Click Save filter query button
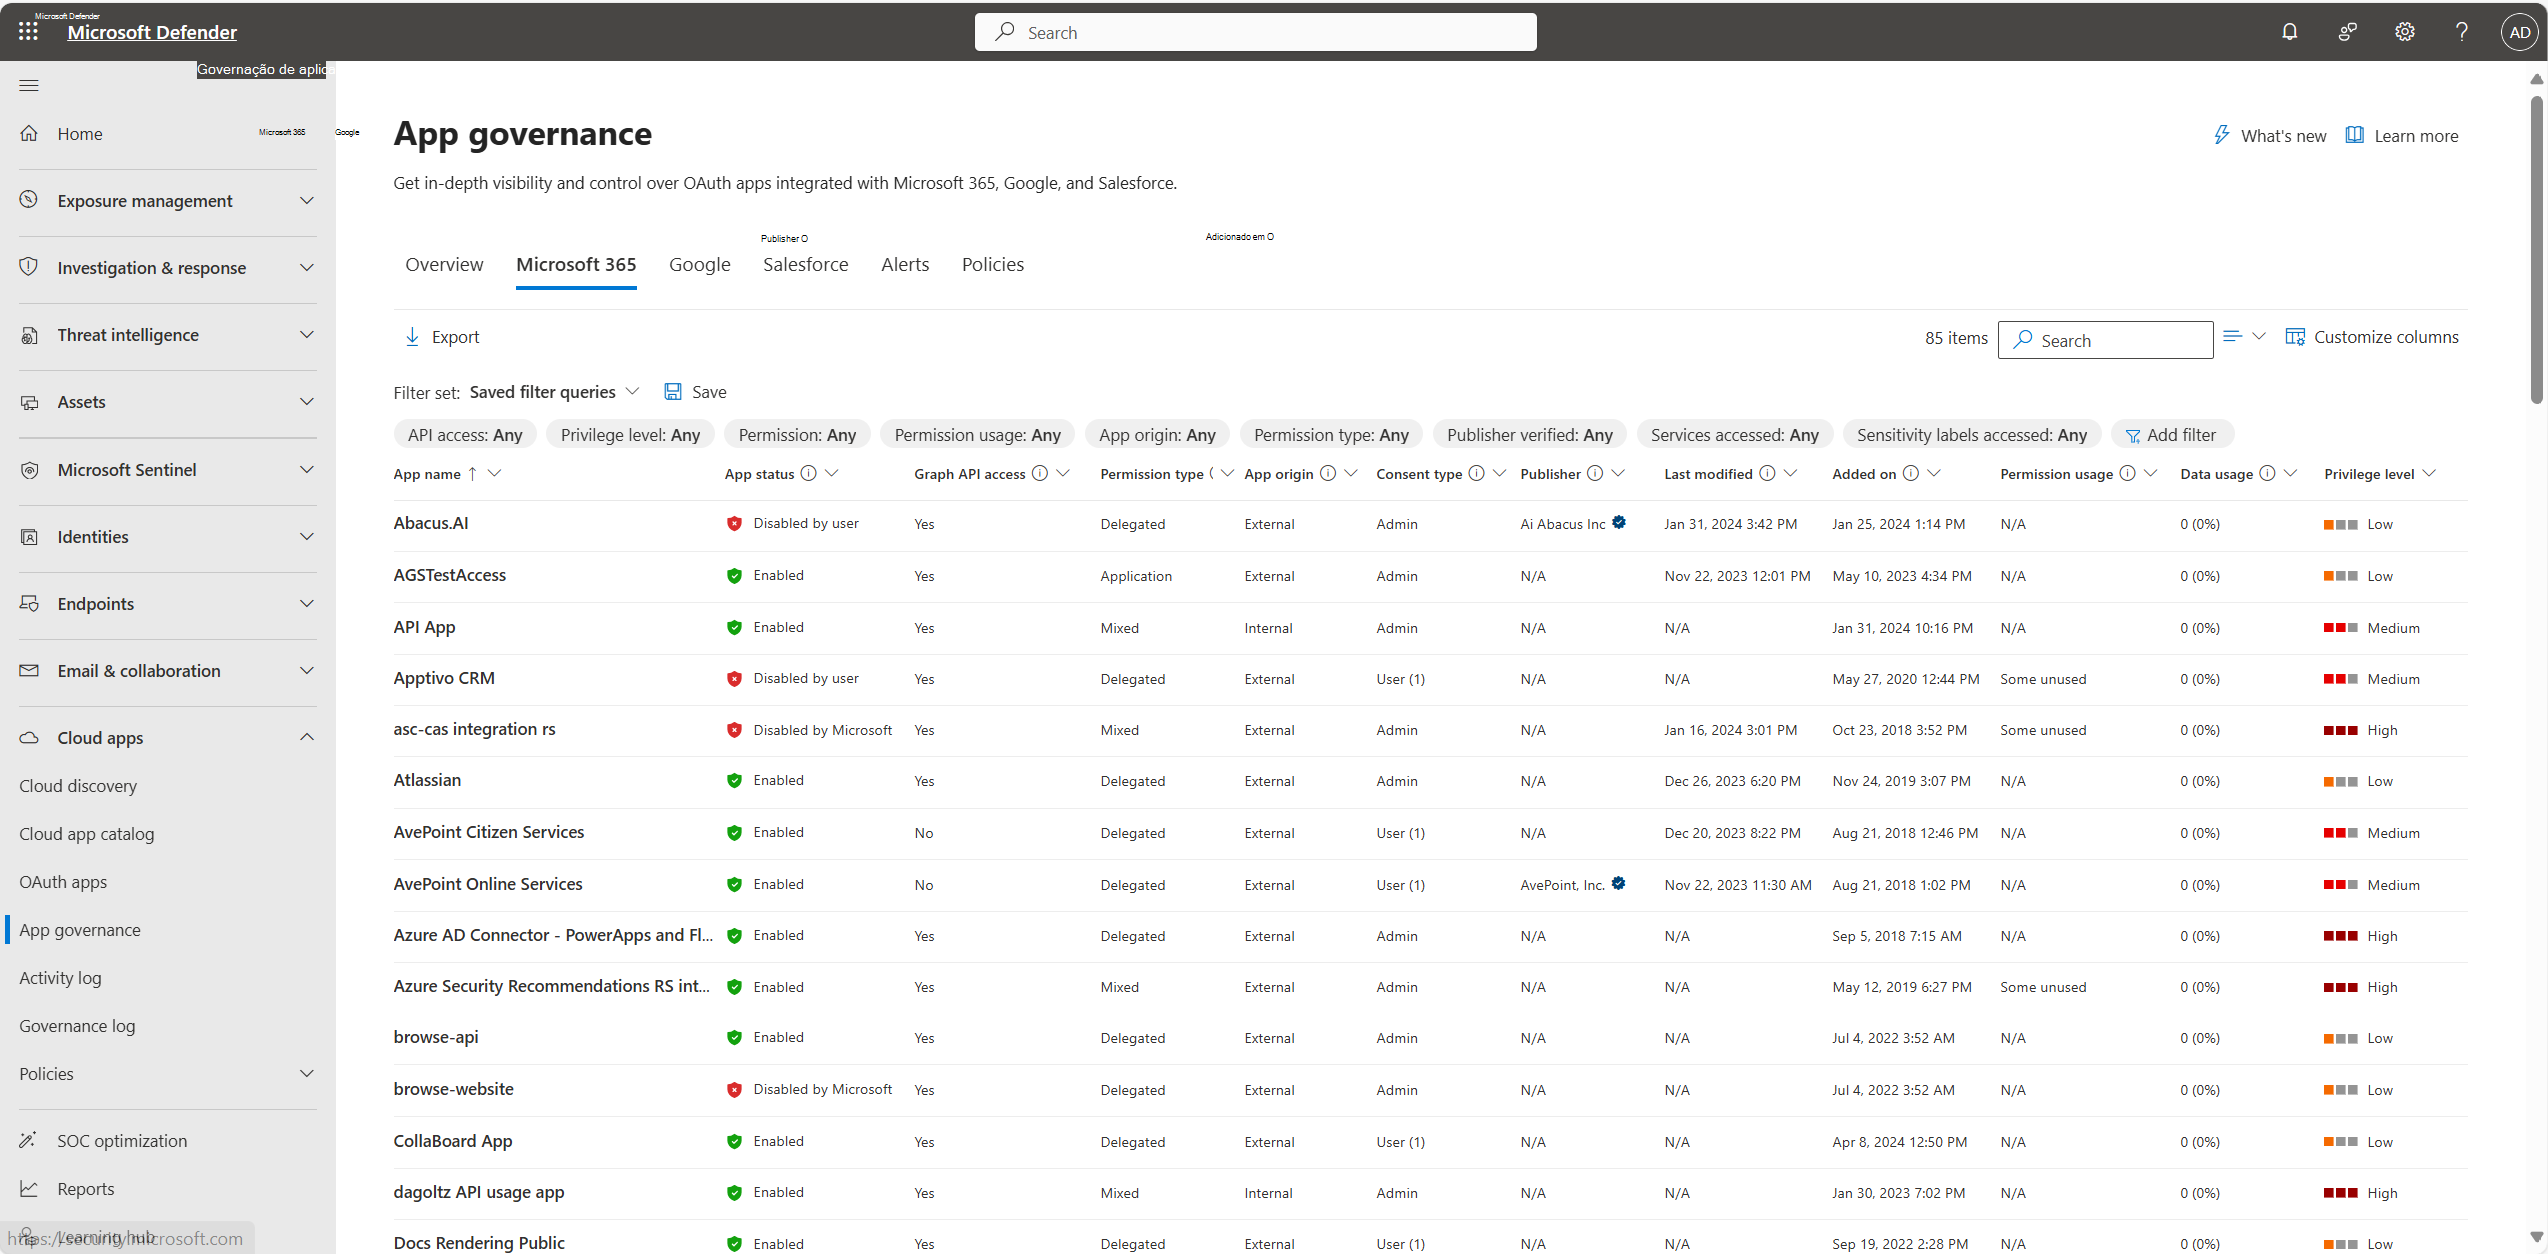2548x1254 pixels. [696, 391]
